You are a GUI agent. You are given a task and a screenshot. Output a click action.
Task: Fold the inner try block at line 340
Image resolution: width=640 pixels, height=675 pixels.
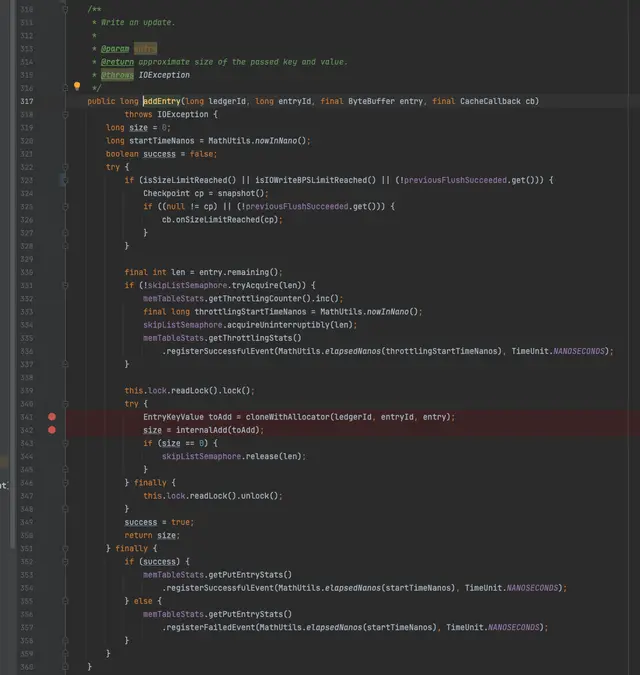(x=66, y=403)
